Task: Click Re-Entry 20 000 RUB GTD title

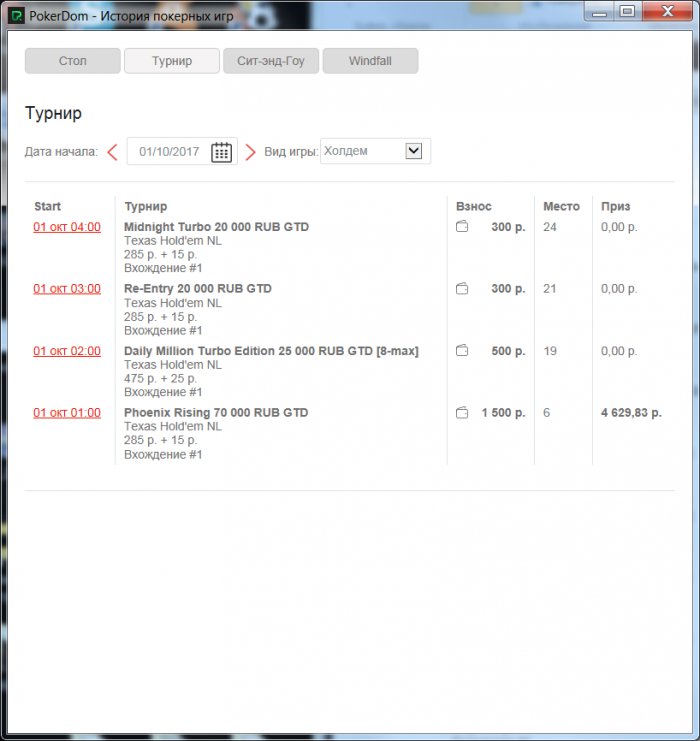Action: [198, 288]
